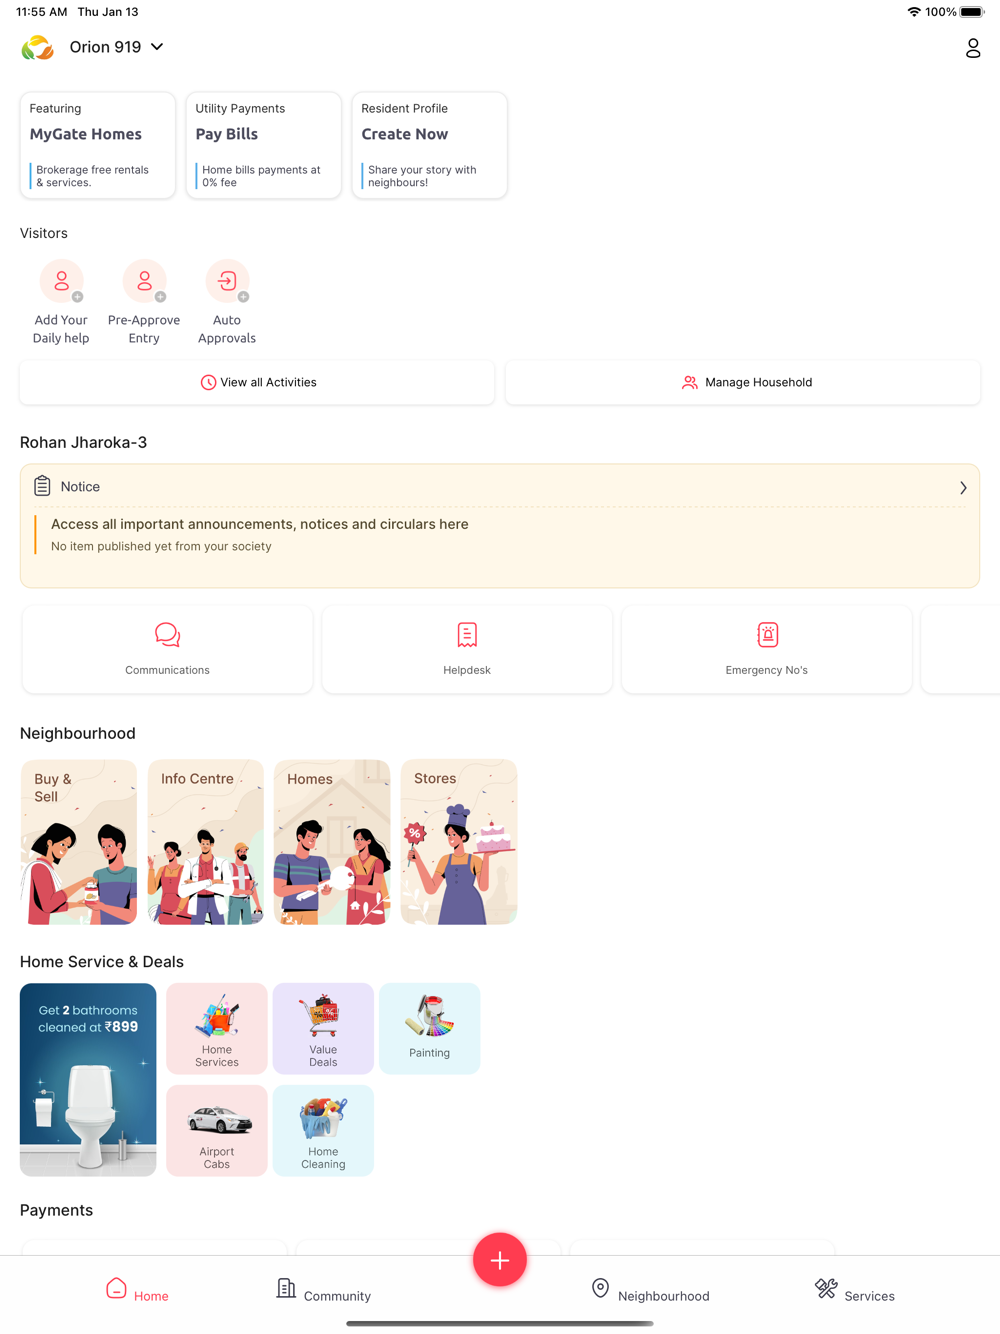
Task: Tap the Pre-Approve Entry icon
Action: point(145,281)
